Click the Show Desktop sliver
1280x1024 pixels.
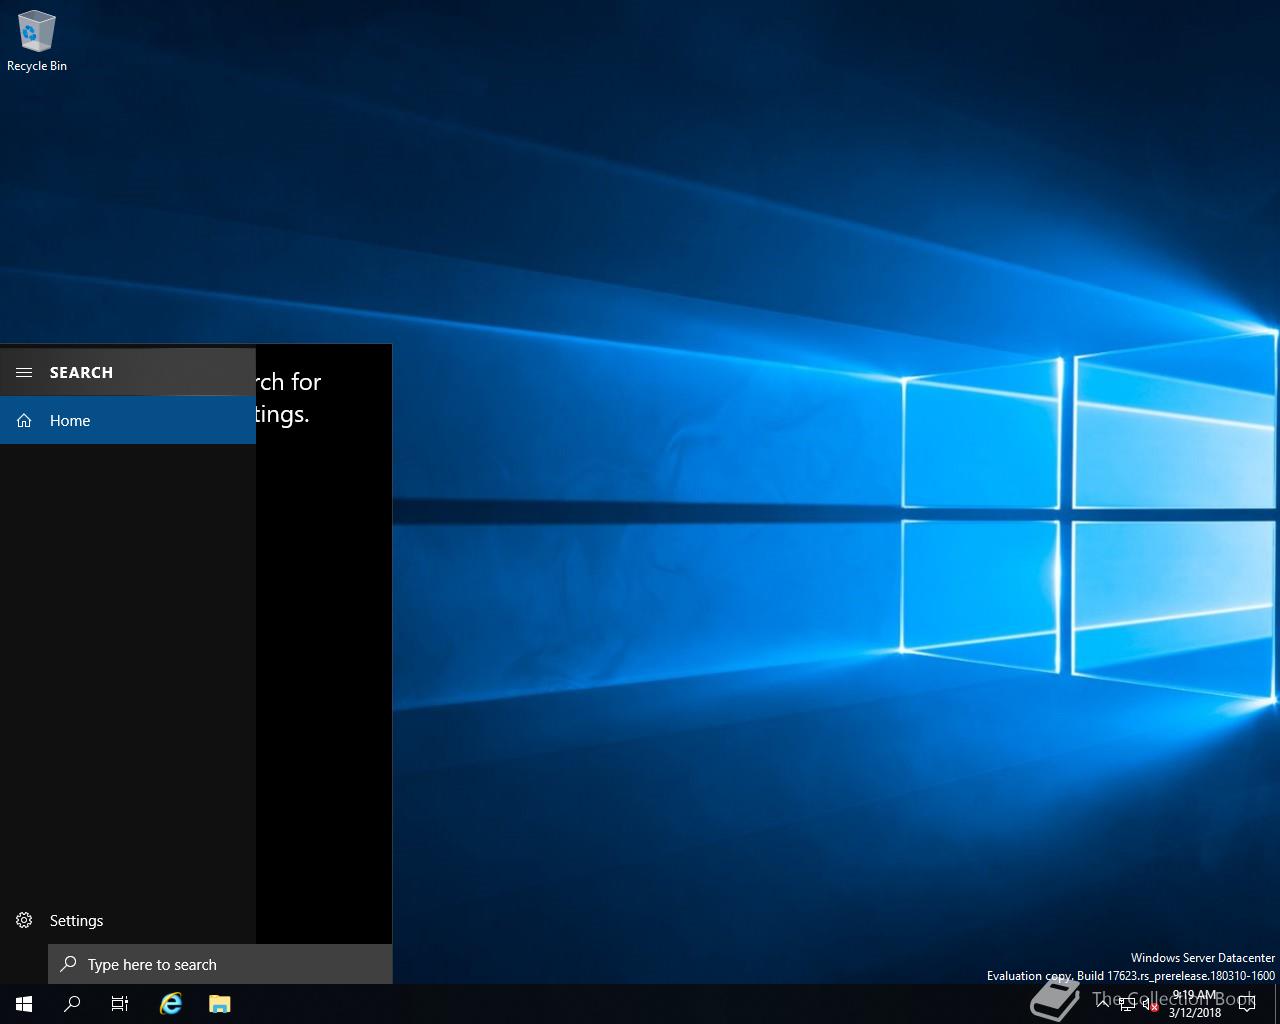1277,1004
